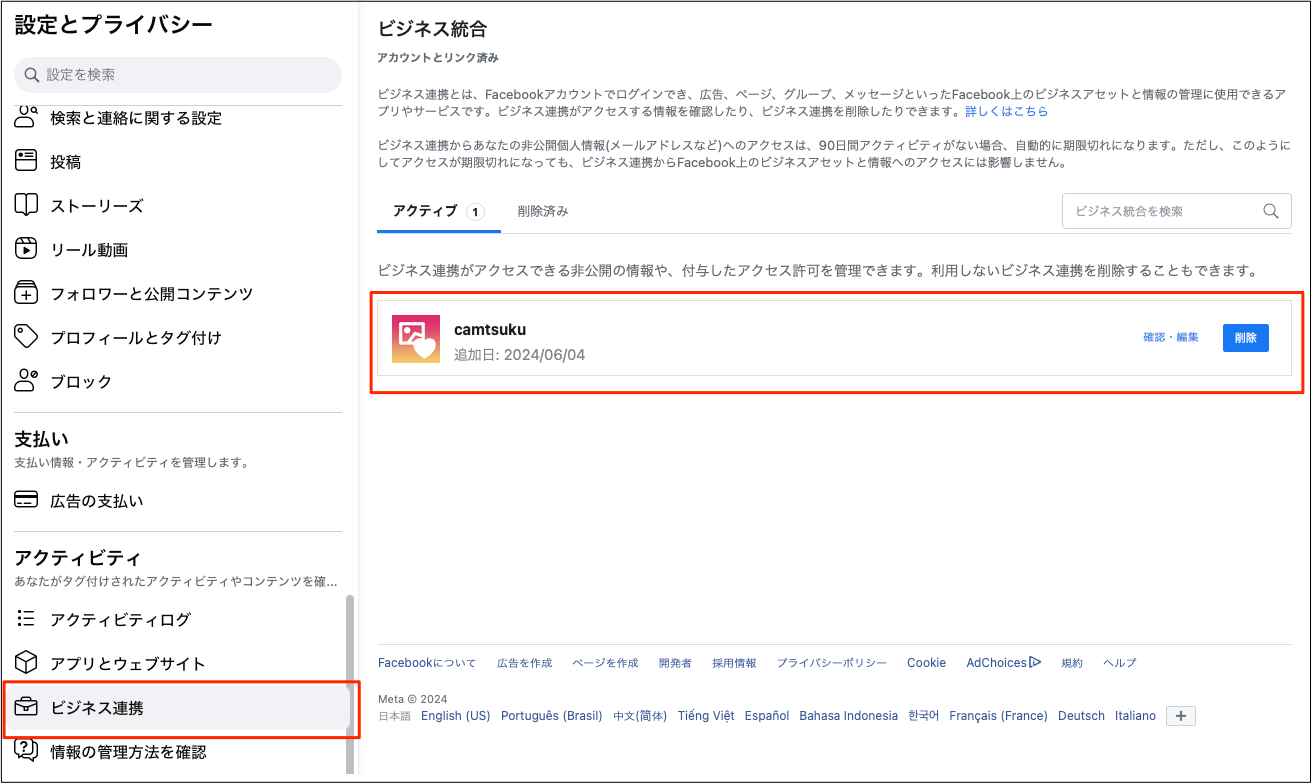Click the camtsuku app icon
Image resolution: width=1312 pixels, height=783 pixels.
click(416, 339)
